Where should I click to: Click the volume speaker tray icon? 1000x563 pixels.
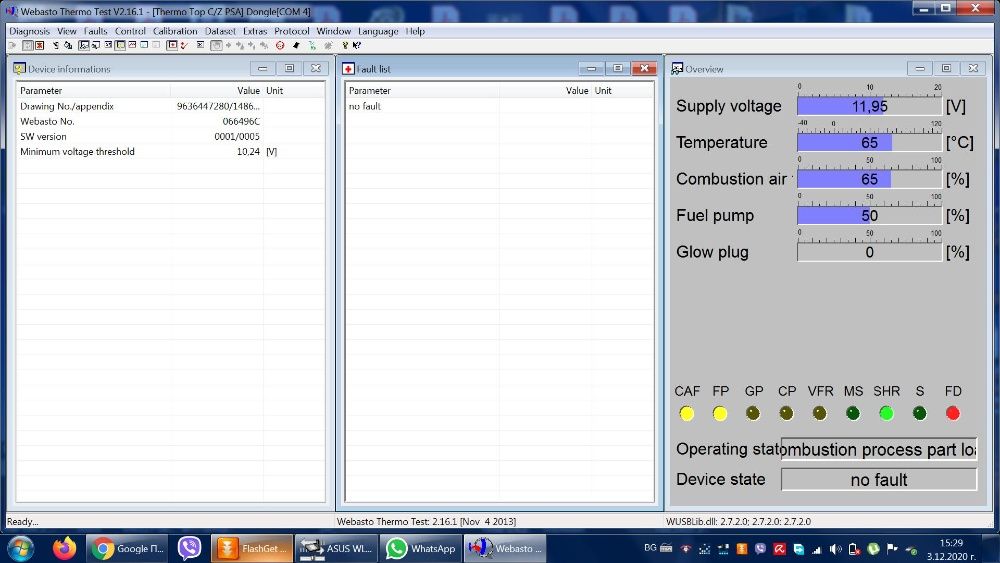click(x=835, y=549)
